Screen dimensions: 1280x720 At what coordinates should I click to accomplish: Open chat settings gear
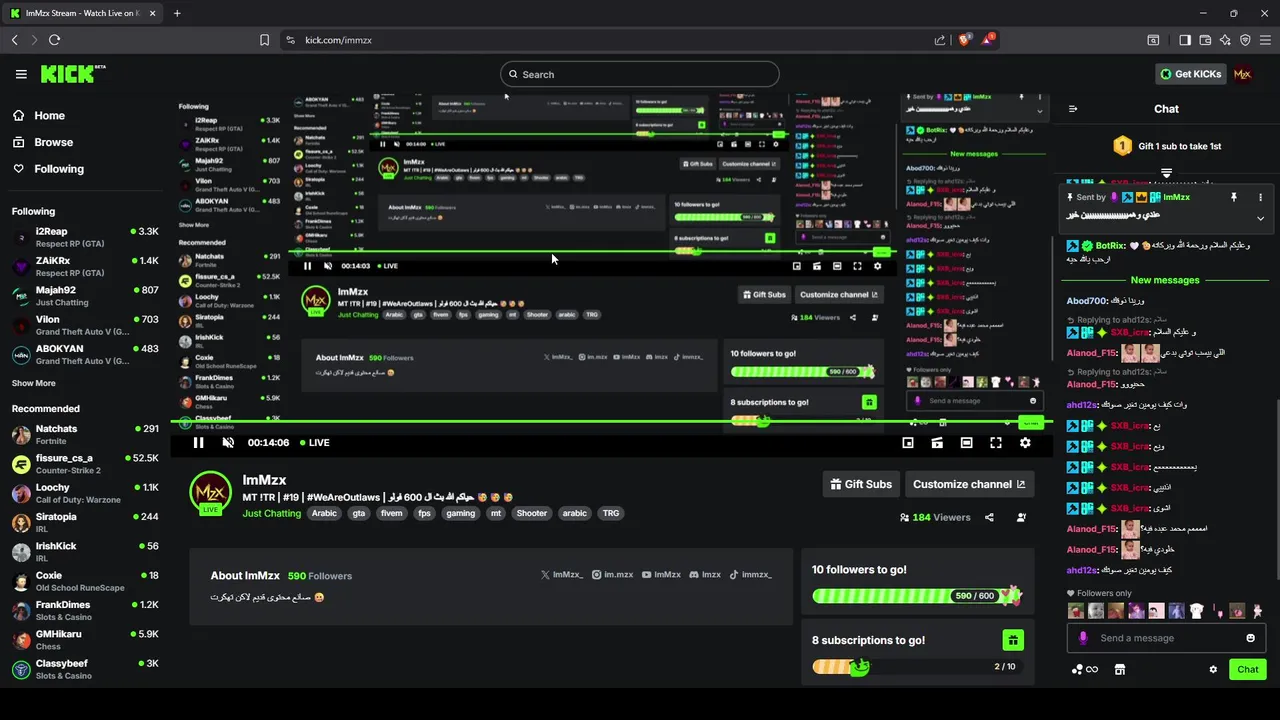[1213, 669]
